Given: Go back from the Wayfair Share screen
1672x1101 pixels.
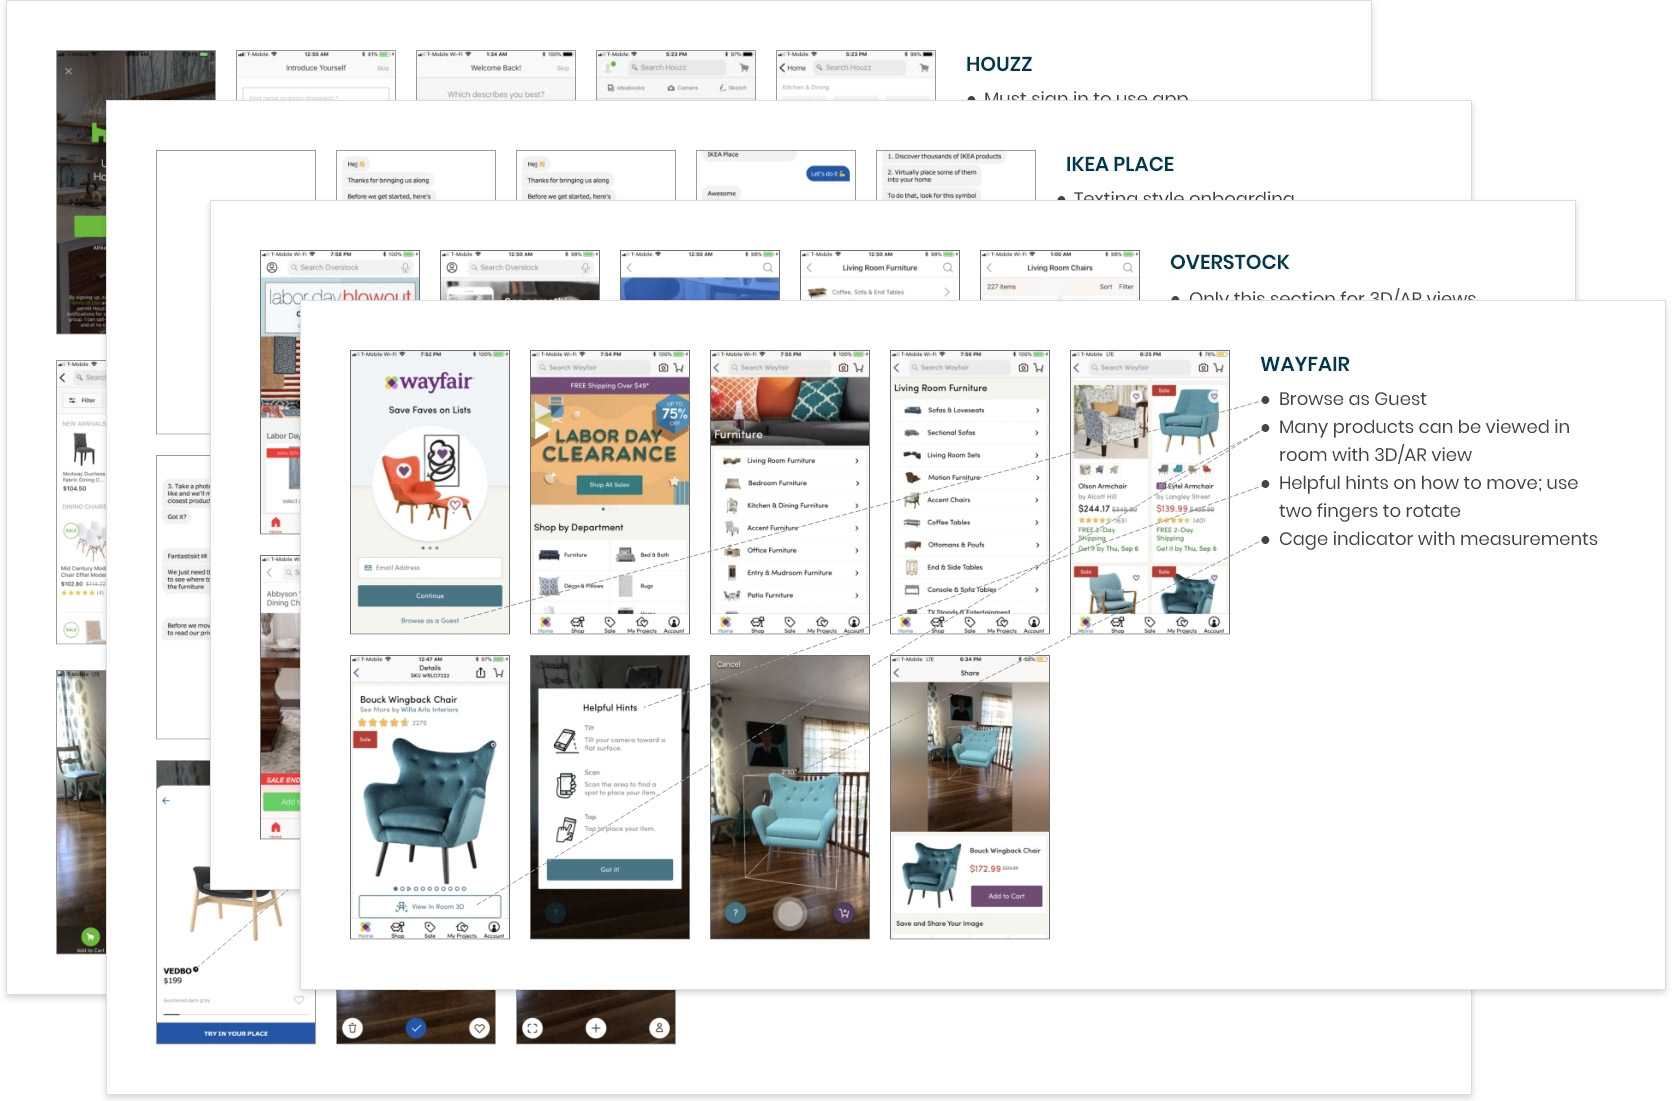Looking at the screenshot, I should [897, 673].
